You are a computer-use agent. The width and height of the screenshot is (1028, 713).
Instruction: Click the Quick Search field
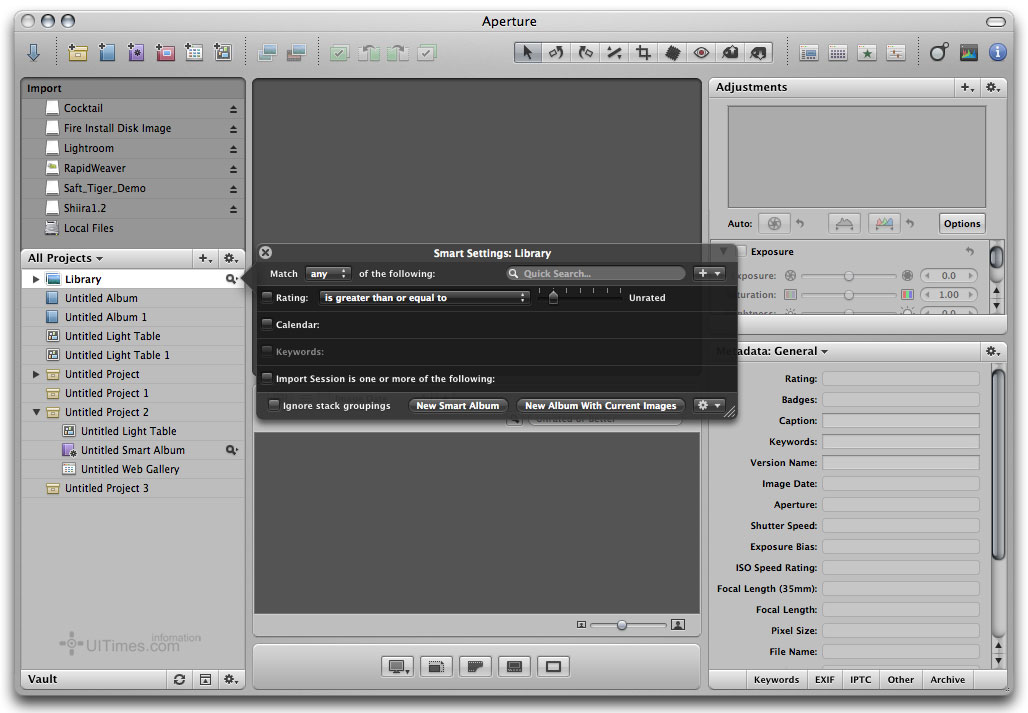(x=597, y=273)
